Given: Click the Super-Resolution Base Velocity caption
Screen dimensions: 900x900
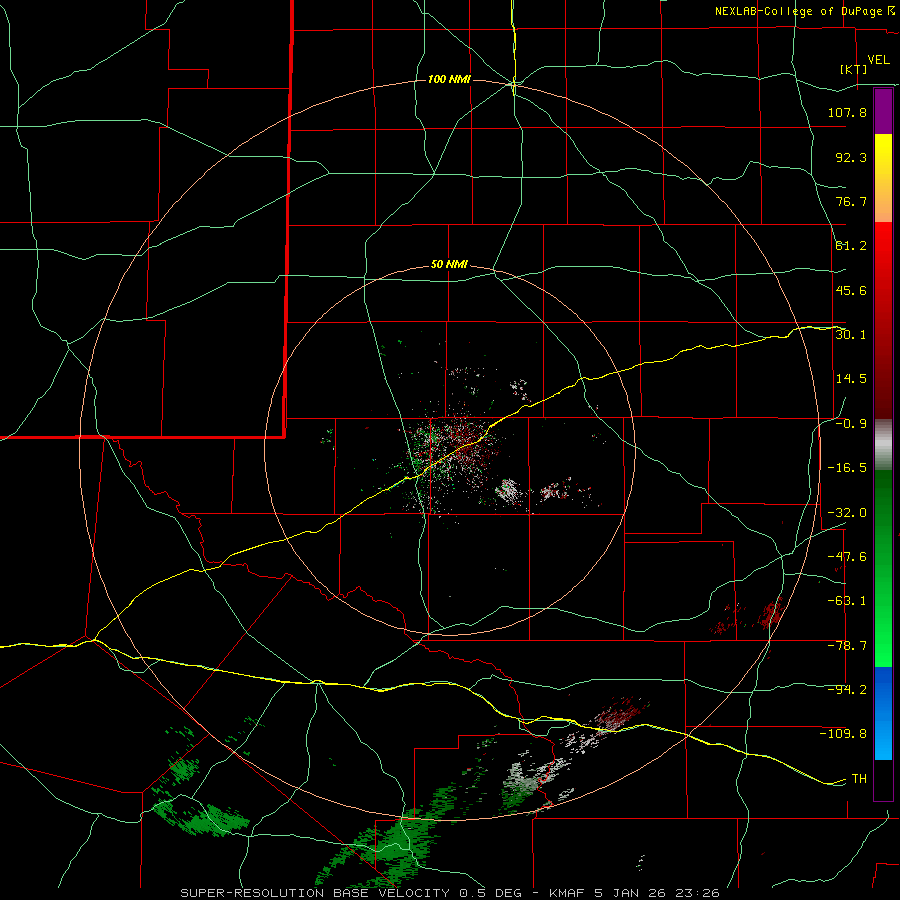Looking at the screenshot, I should [351, 893].
